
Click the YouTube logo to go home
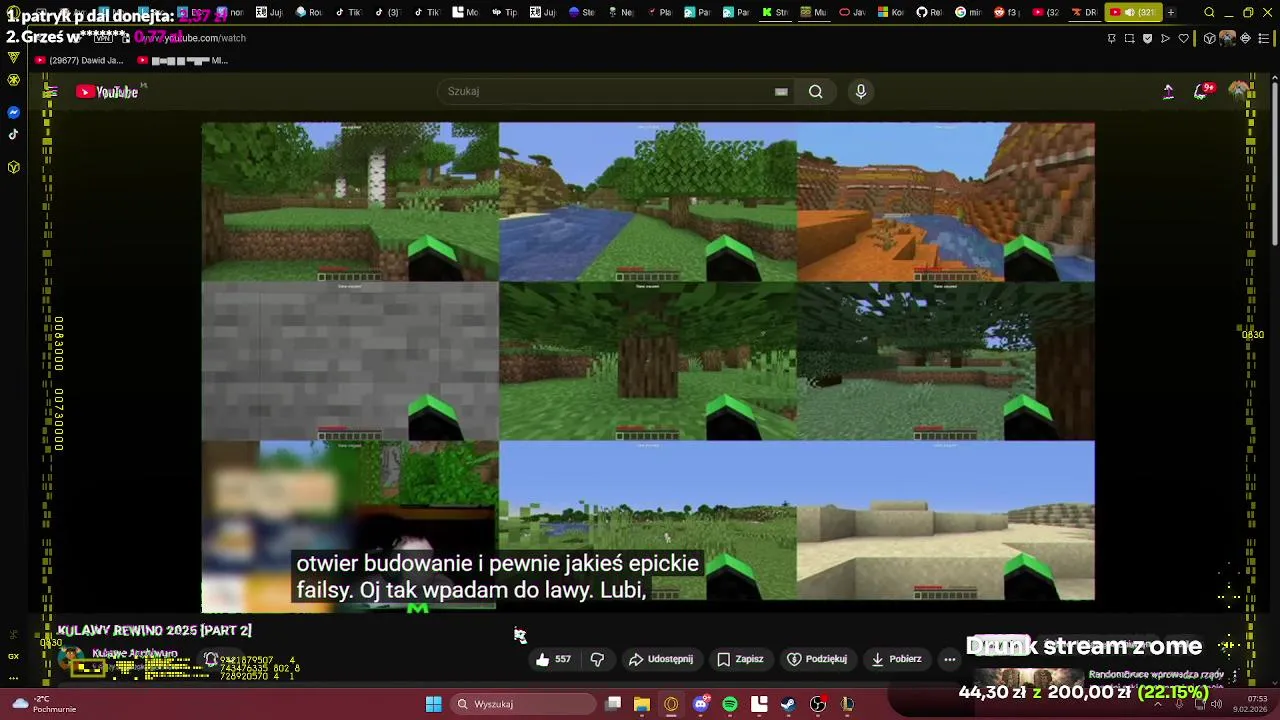click(x=107, y=92)
